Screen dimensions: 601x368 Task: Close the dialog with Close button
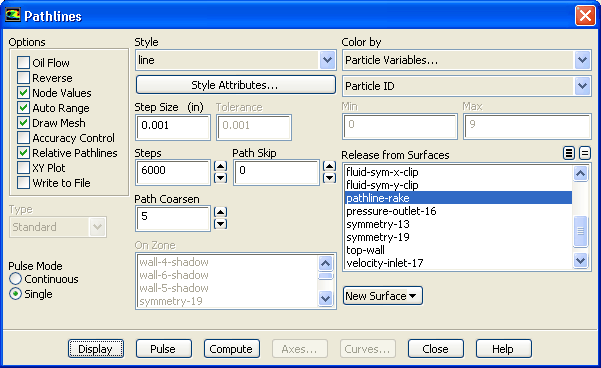click(436, 349)
